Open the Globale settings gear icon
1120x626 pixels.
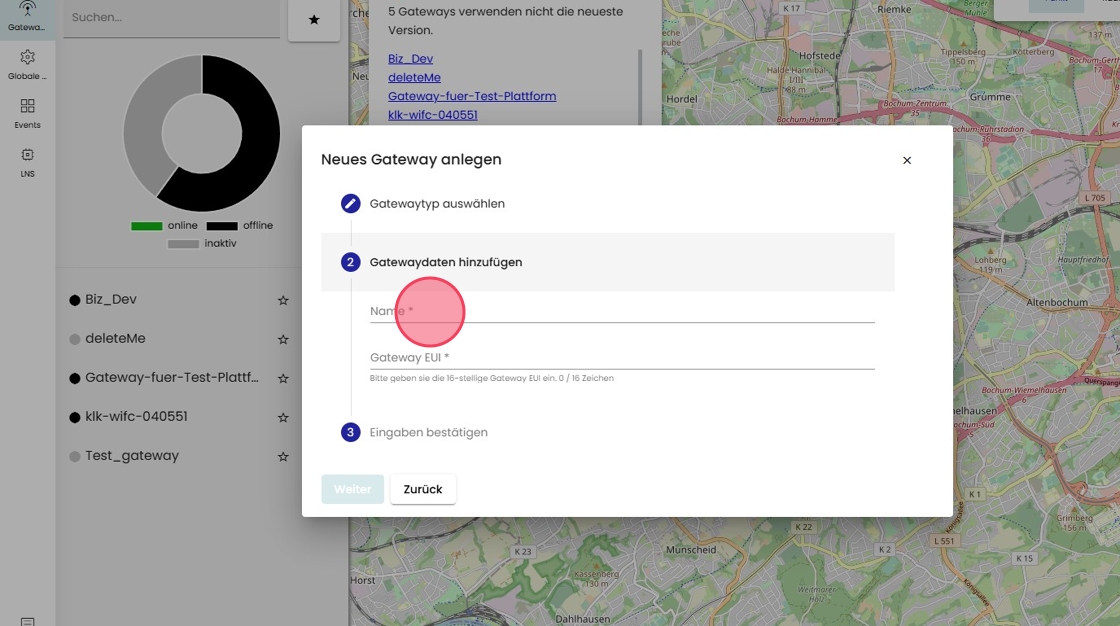click(x=27, y=58)
